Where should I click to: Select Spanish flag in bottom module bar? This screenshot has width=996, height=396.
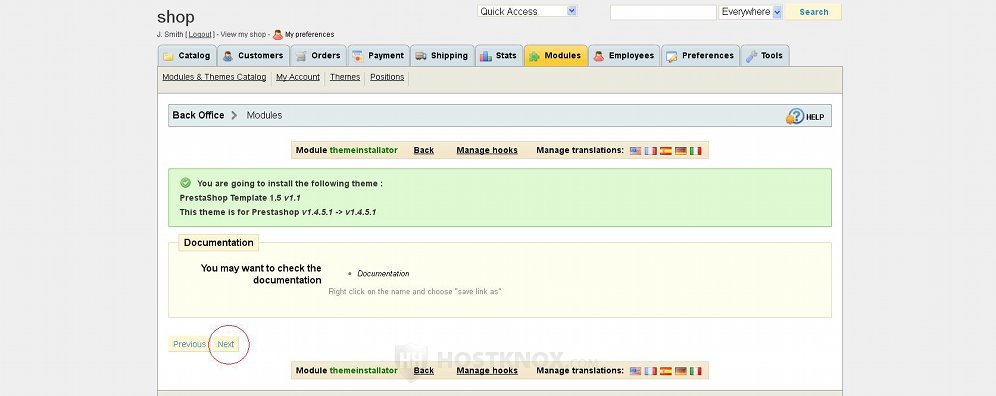[666, 371]
